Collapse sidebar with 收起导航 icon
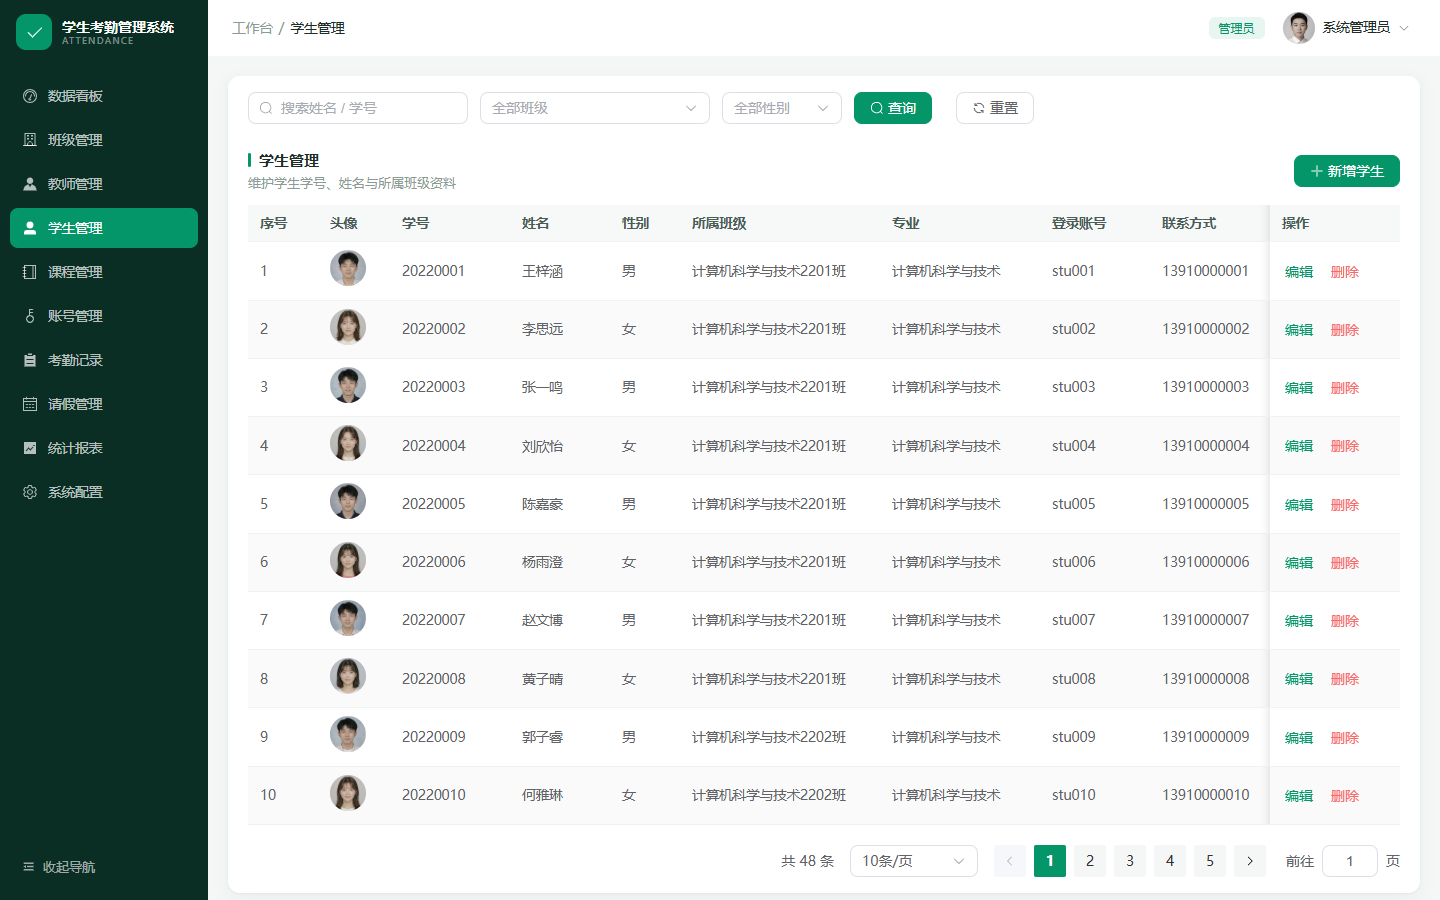 click(x=28, y=867)
